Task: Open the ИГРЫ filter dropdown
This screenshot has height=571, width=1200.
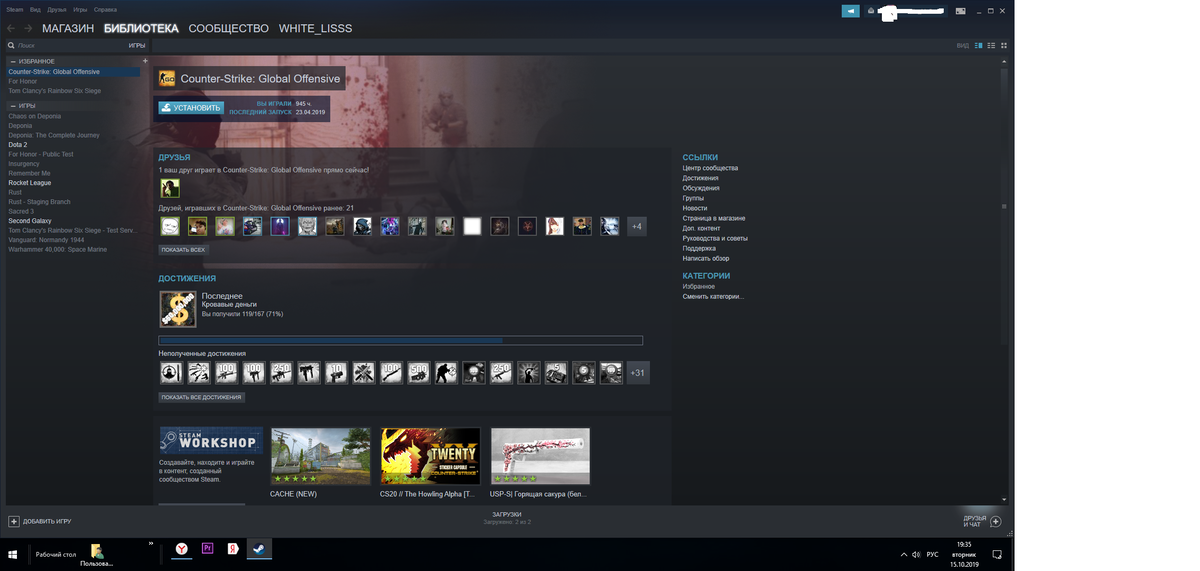Action: [x=137, y=45]
